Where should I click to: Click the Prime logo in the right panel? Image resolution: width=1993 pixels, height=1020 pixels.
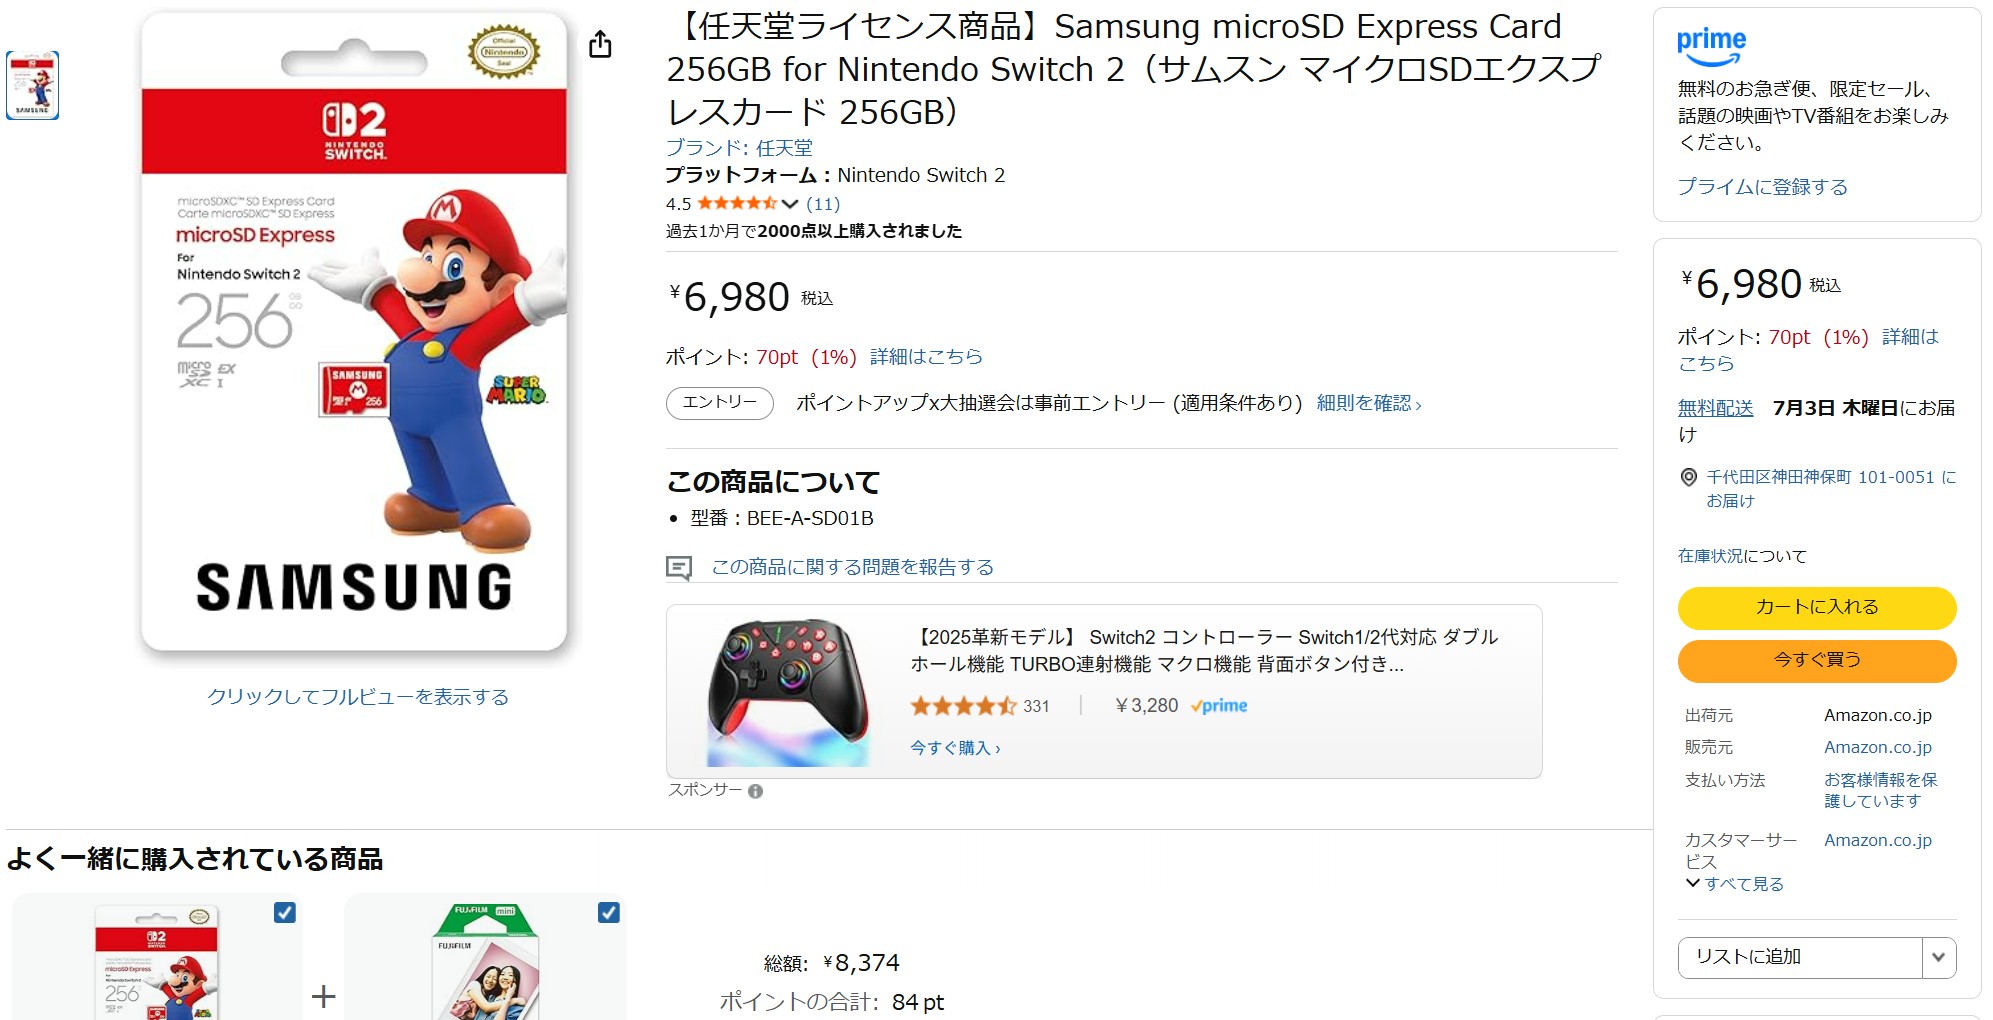coord(1713,43)
